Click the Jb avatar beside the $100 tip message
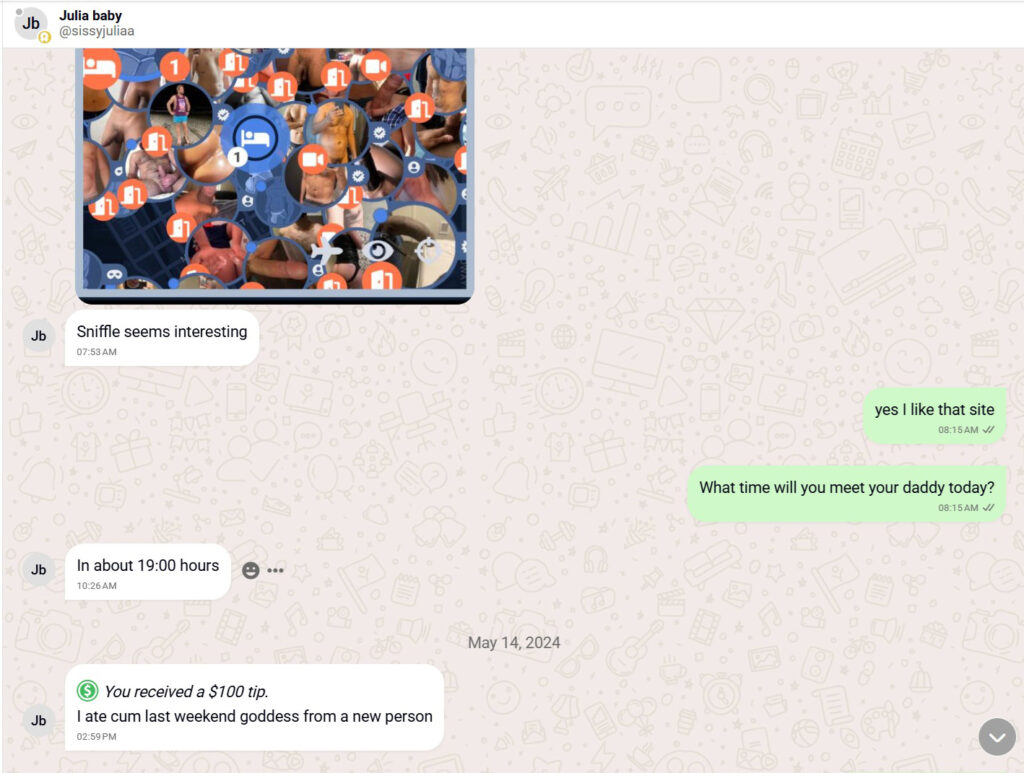 coord(39,721)
